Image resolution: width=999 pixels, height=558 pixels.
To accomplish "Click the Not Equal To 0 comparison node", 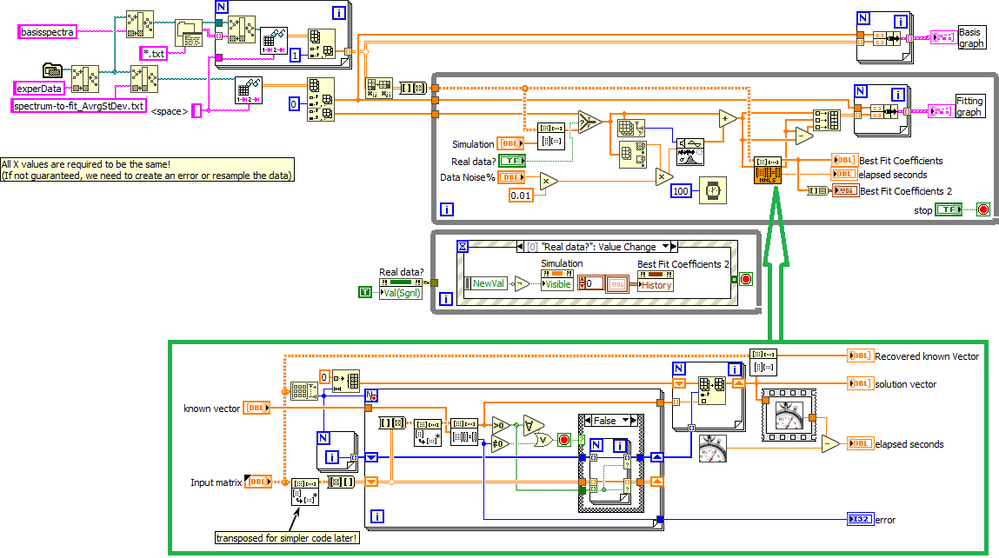I will point(500,443).
